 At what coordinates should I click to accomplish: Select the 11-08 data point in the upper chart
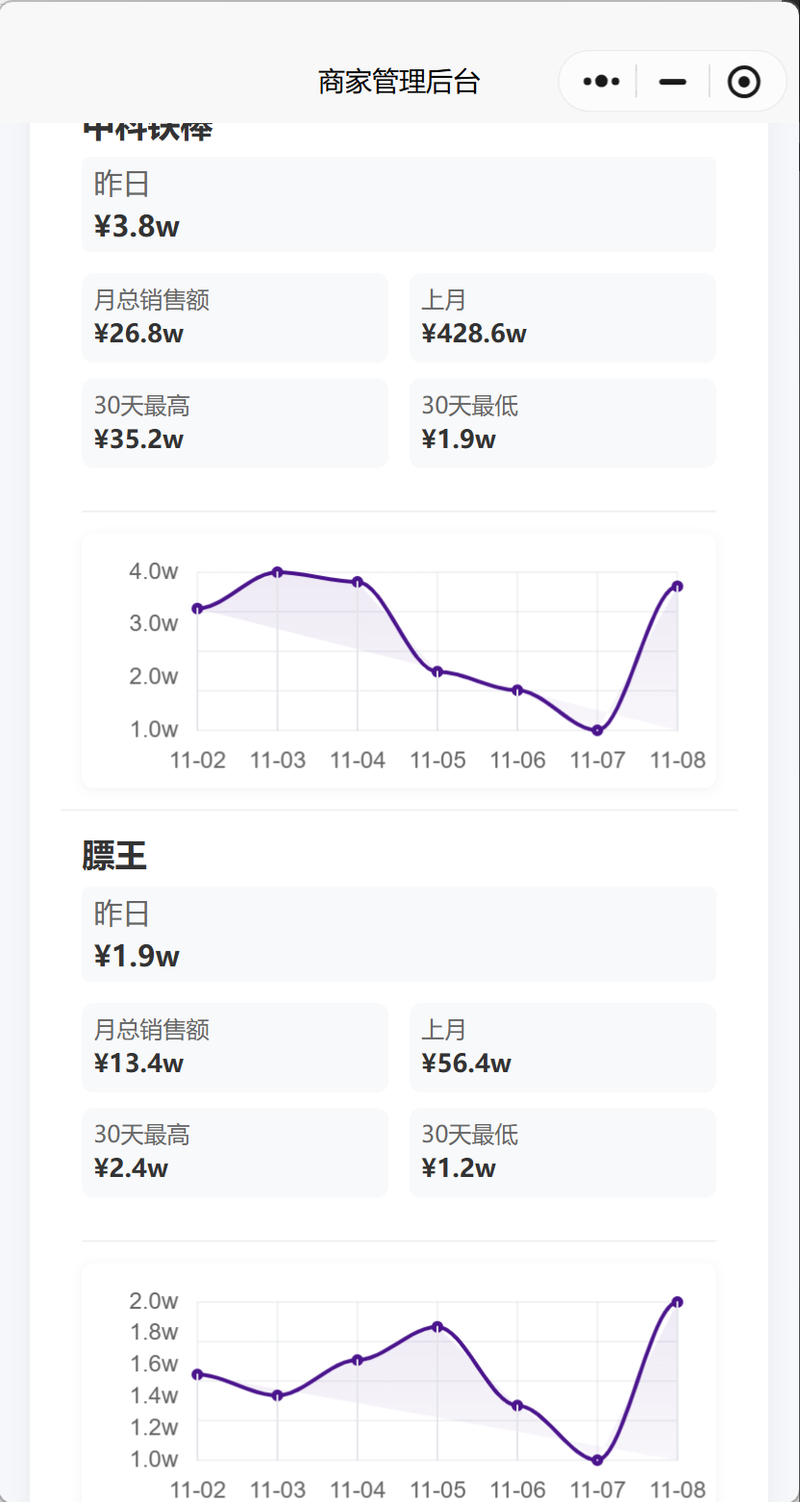[677, 586]
